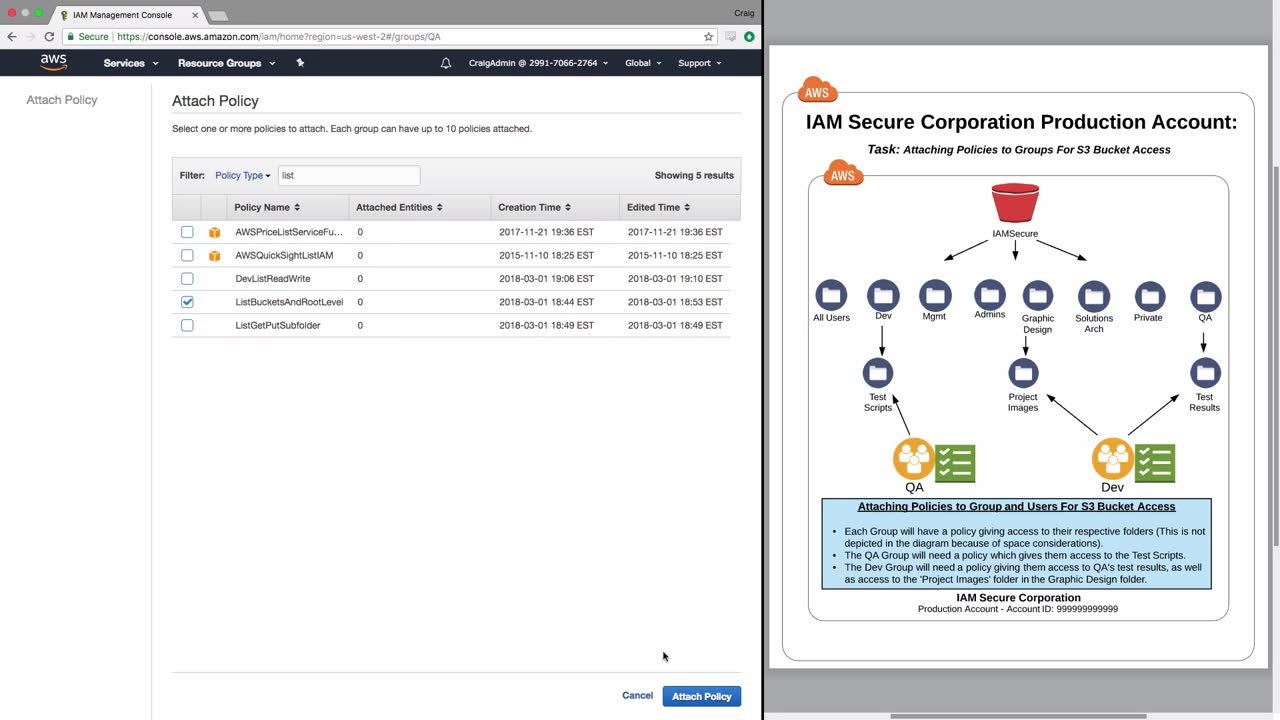Sort the table by Policy Name
This screenshot has width=1280, height=720.
coord(267,207)
